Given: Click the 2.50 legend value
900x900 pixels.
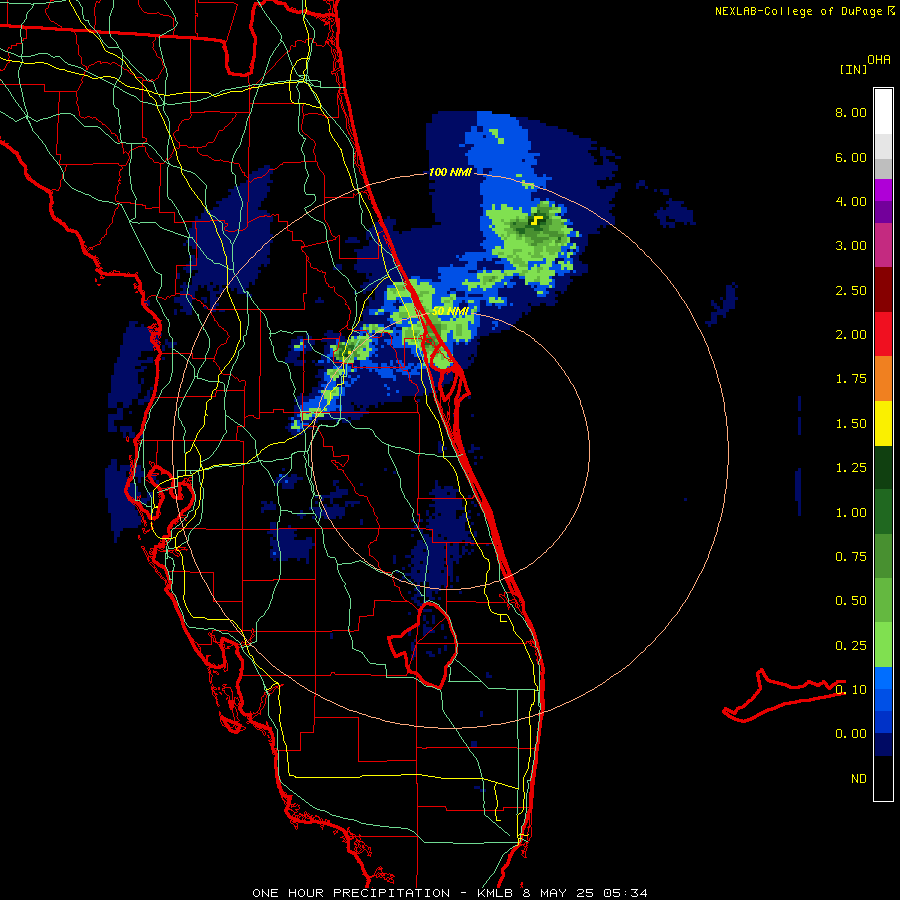Looking at the screenshot, I should coord(851,290).
